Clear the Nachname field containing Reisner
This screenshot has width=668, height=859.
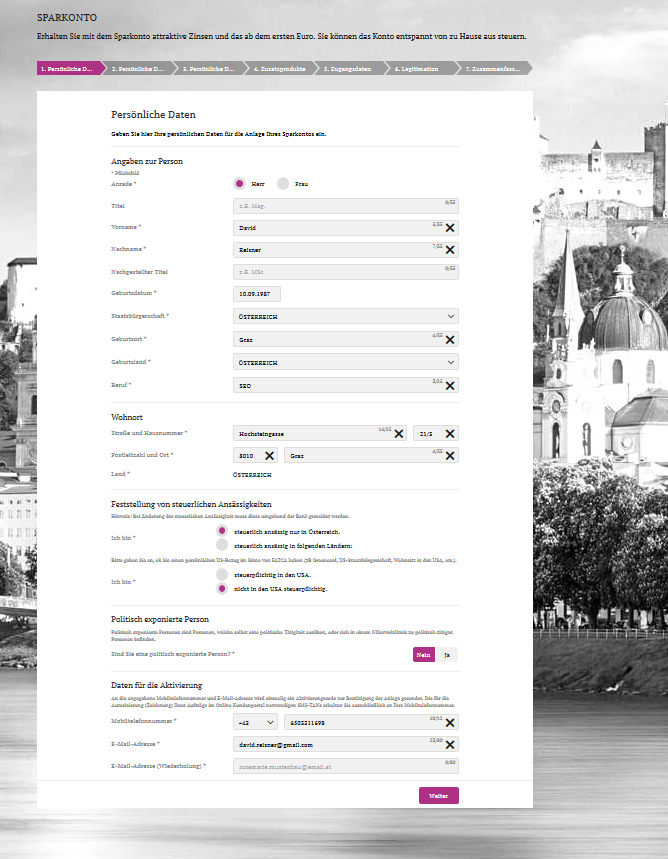point(449,250)
